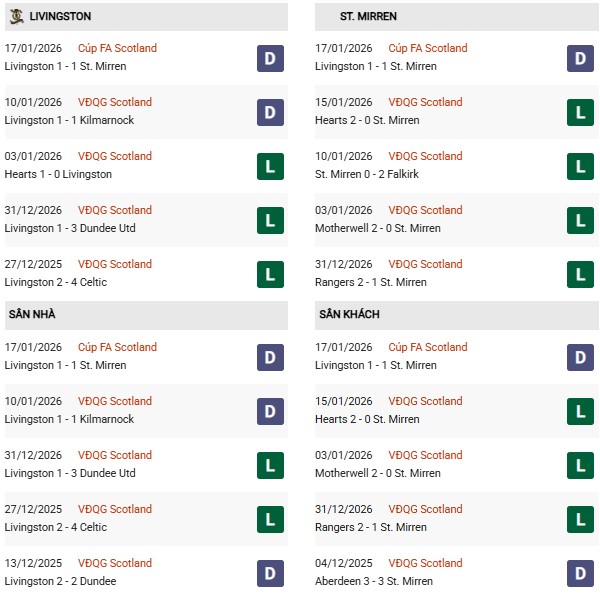Image resolution: width=600 pixels, height=594 pixels.
Task: Click loss badge for Motherwell 2-0 St. Mirren under ST. MIRREN header
Action: (x=580, y=220)
